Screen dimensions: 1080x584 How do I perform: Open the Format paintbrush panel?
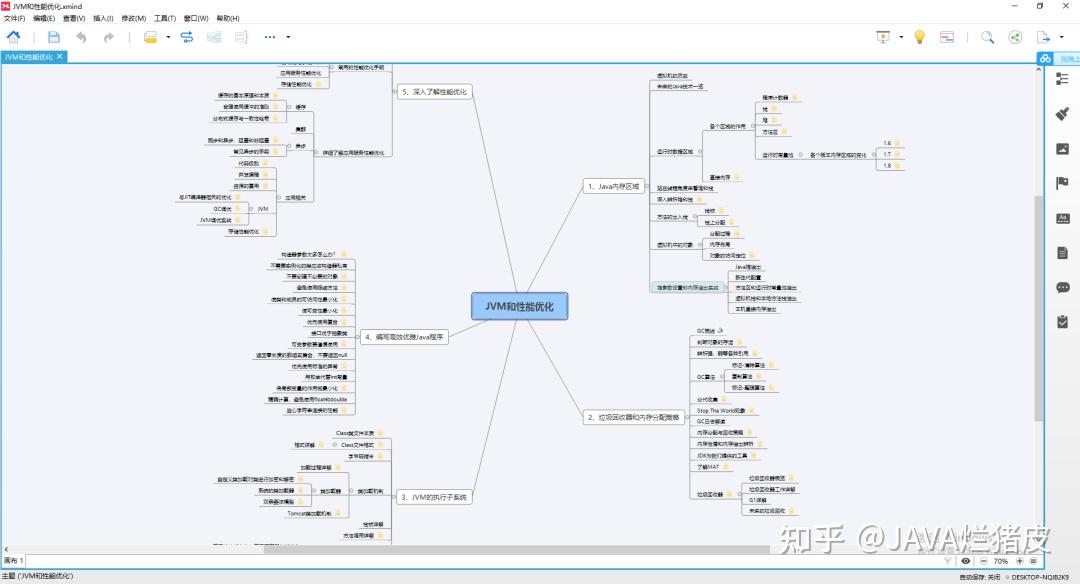1062,114
